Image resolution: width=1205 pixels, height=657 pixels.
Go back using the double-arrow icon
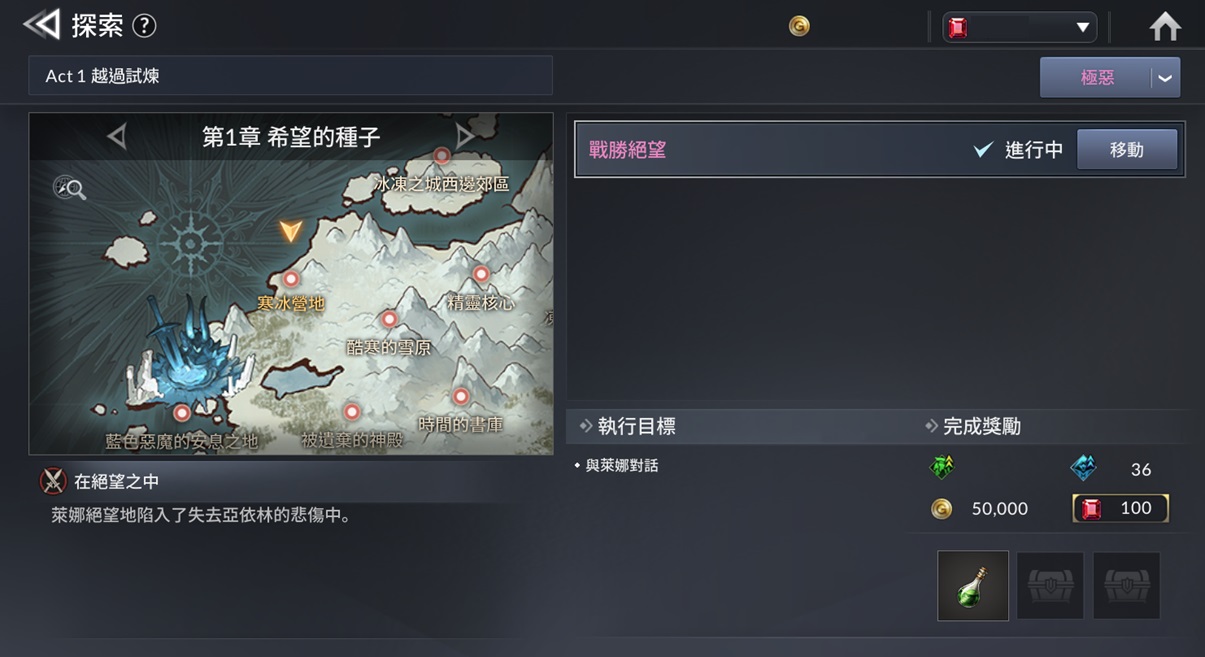point(41,25)
